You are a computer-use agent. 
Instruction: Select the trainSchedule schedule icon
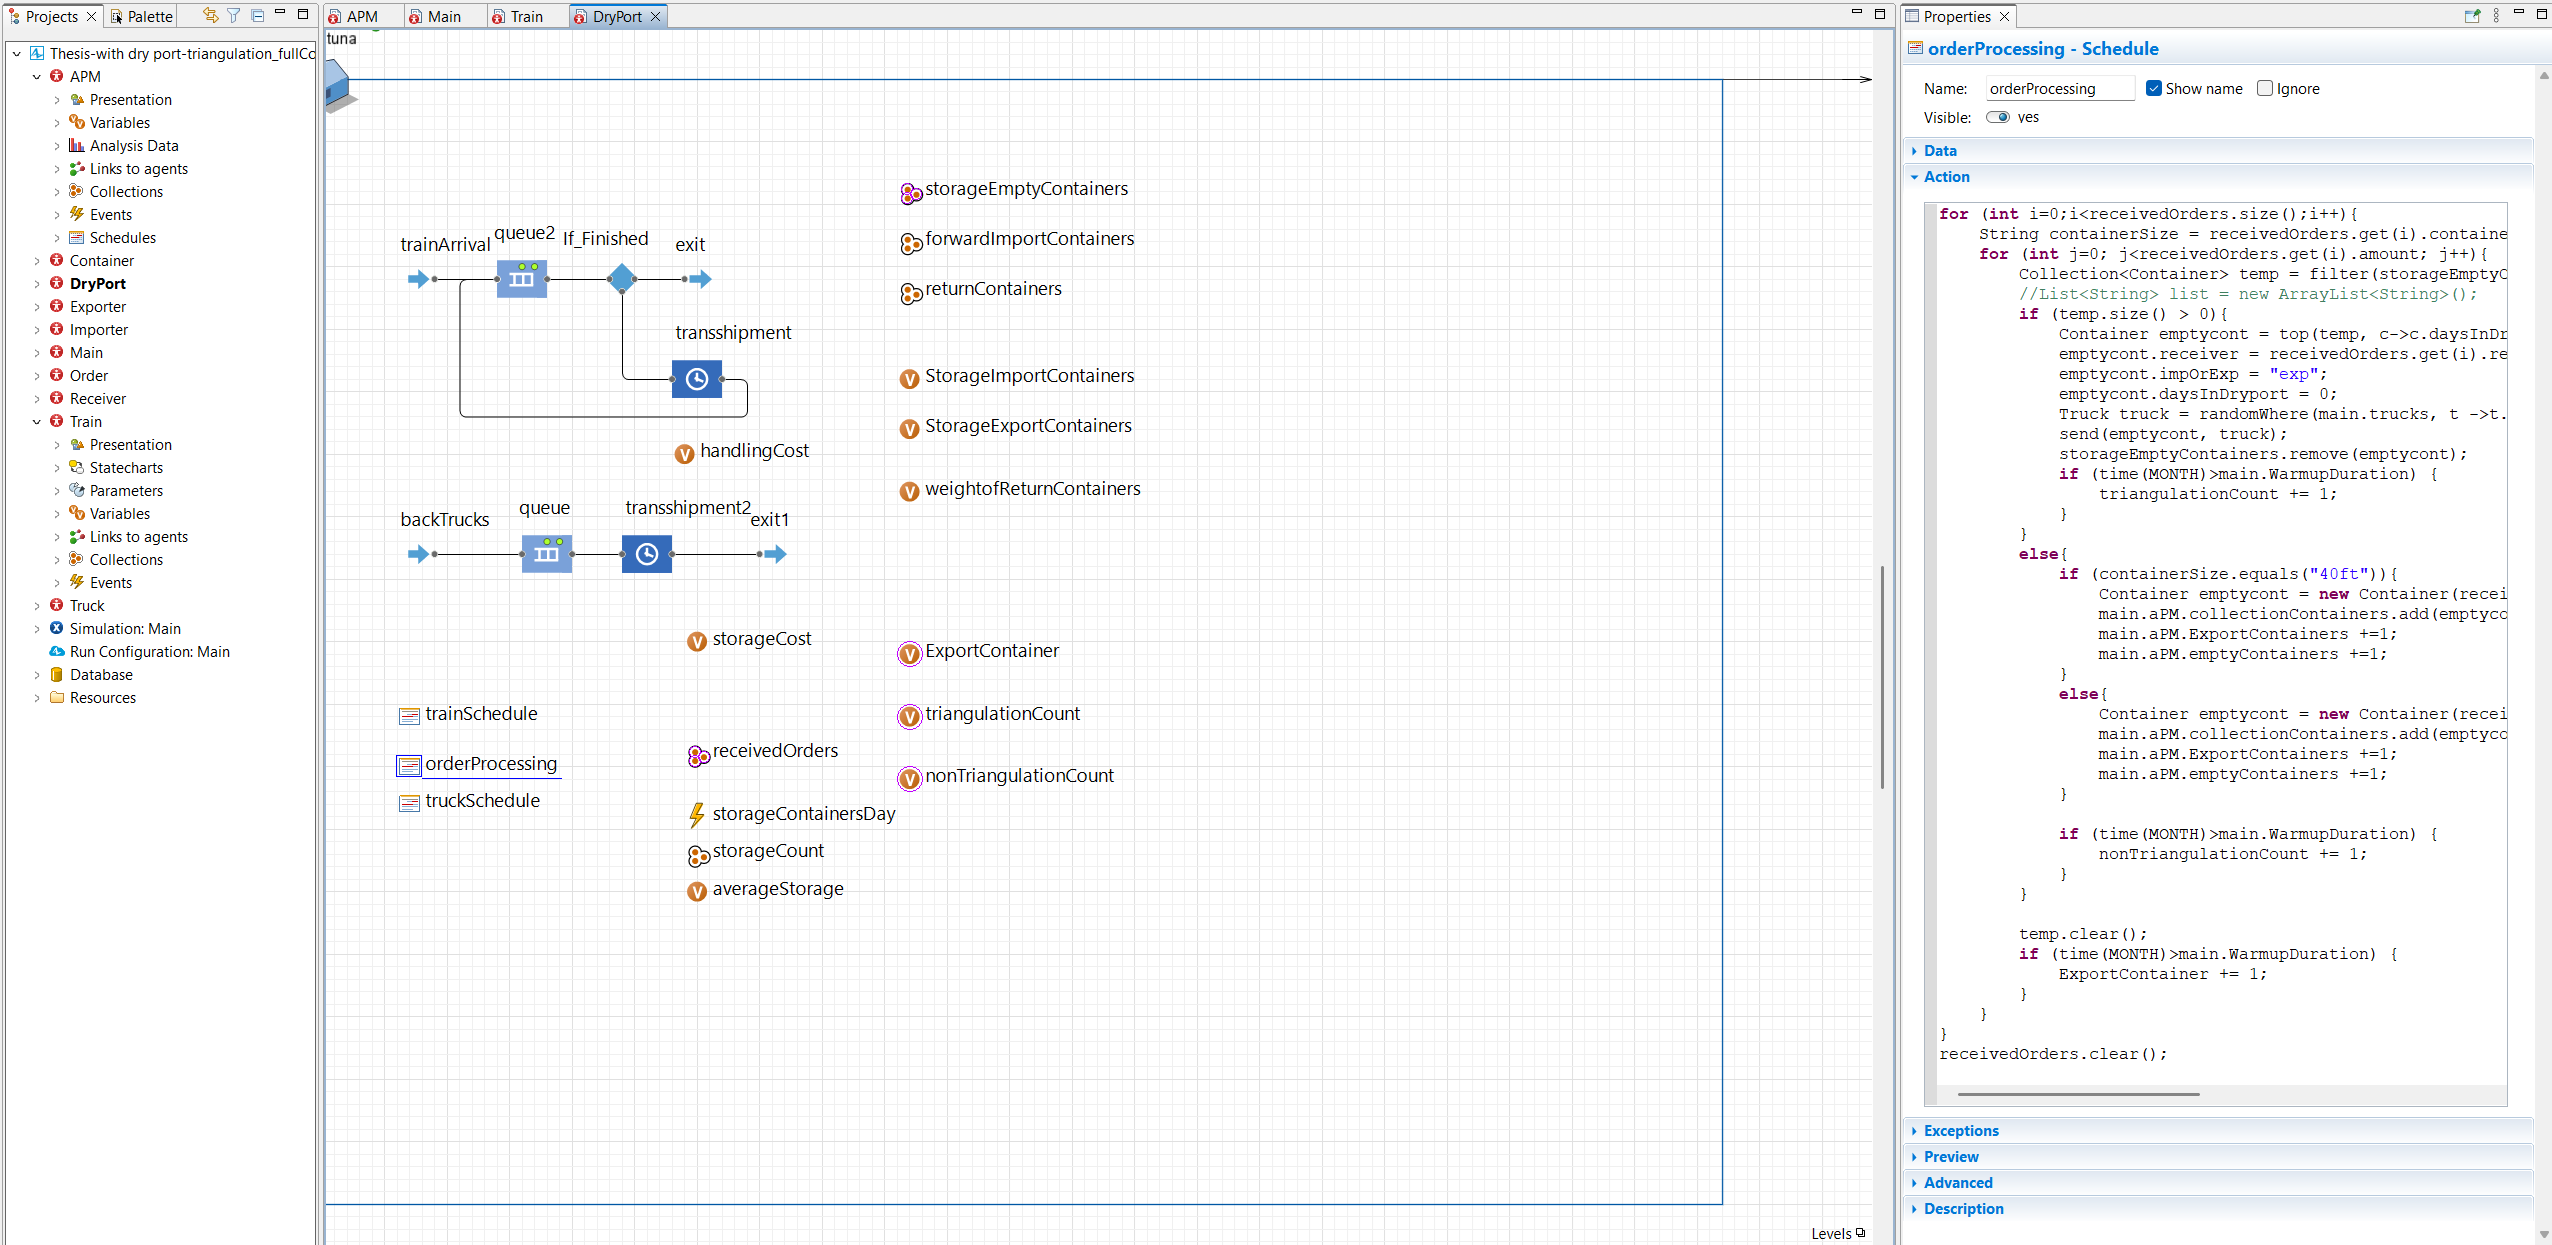[409, 716]
